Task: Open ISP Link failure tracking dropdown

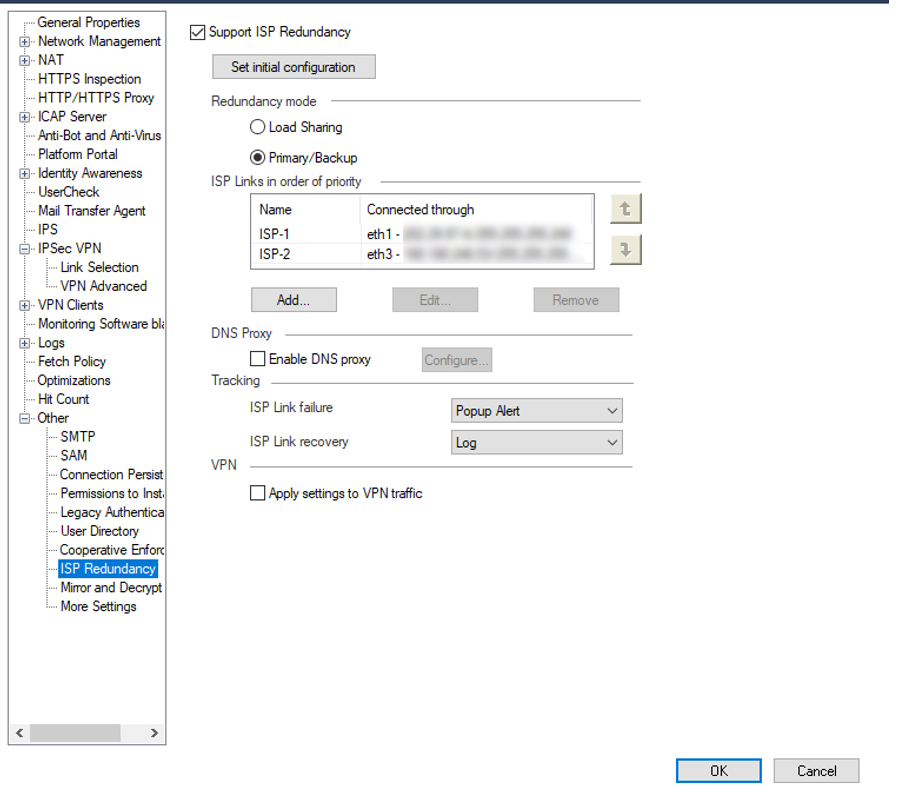Action: pos(537,411)
